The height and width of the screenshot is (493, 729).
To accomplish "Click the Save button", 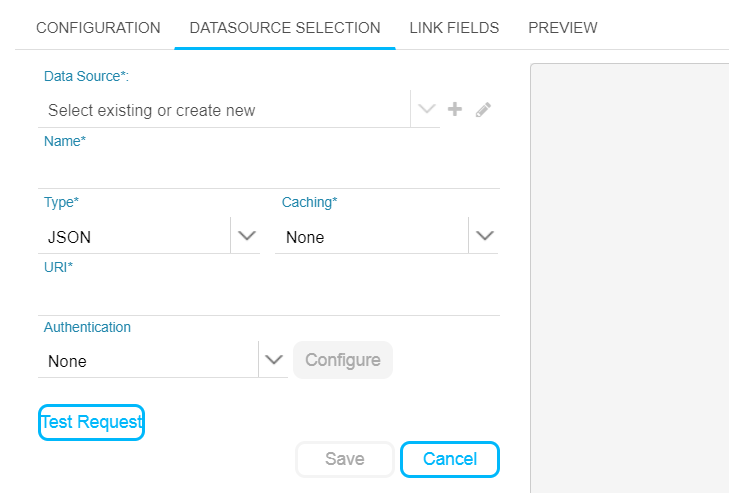I will 345,459.
